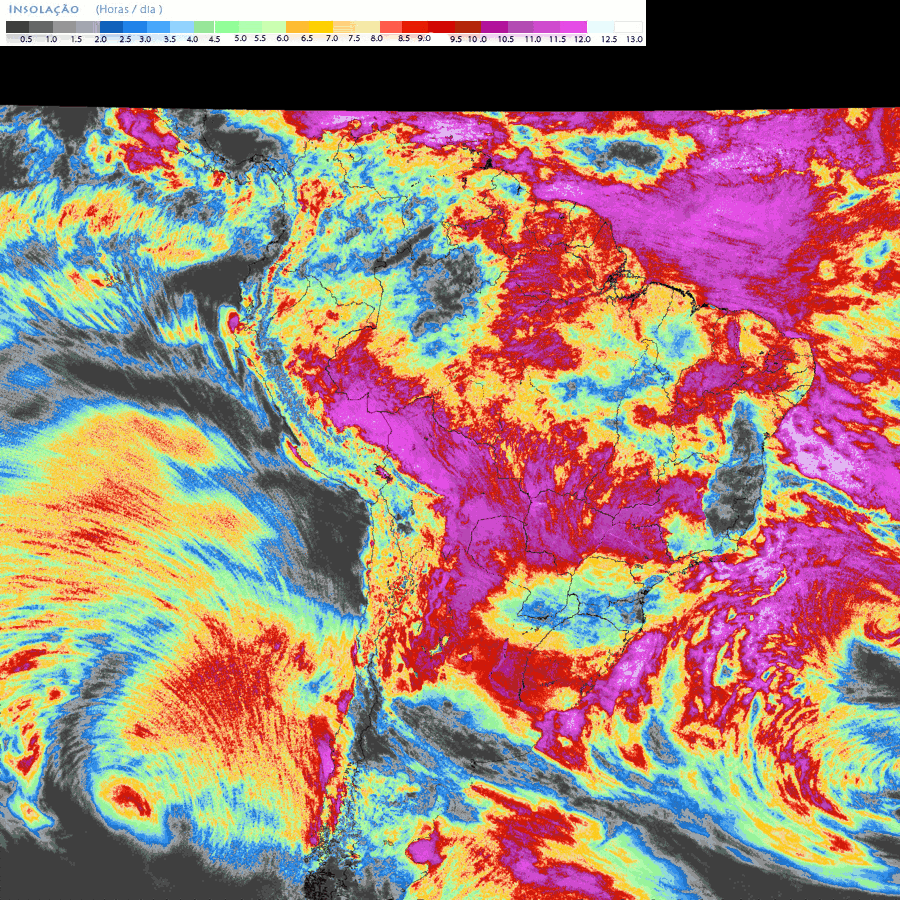This screenshot has height=900, width=900.
Task: Click legend value '11.0'
Action: pos(533,39)
